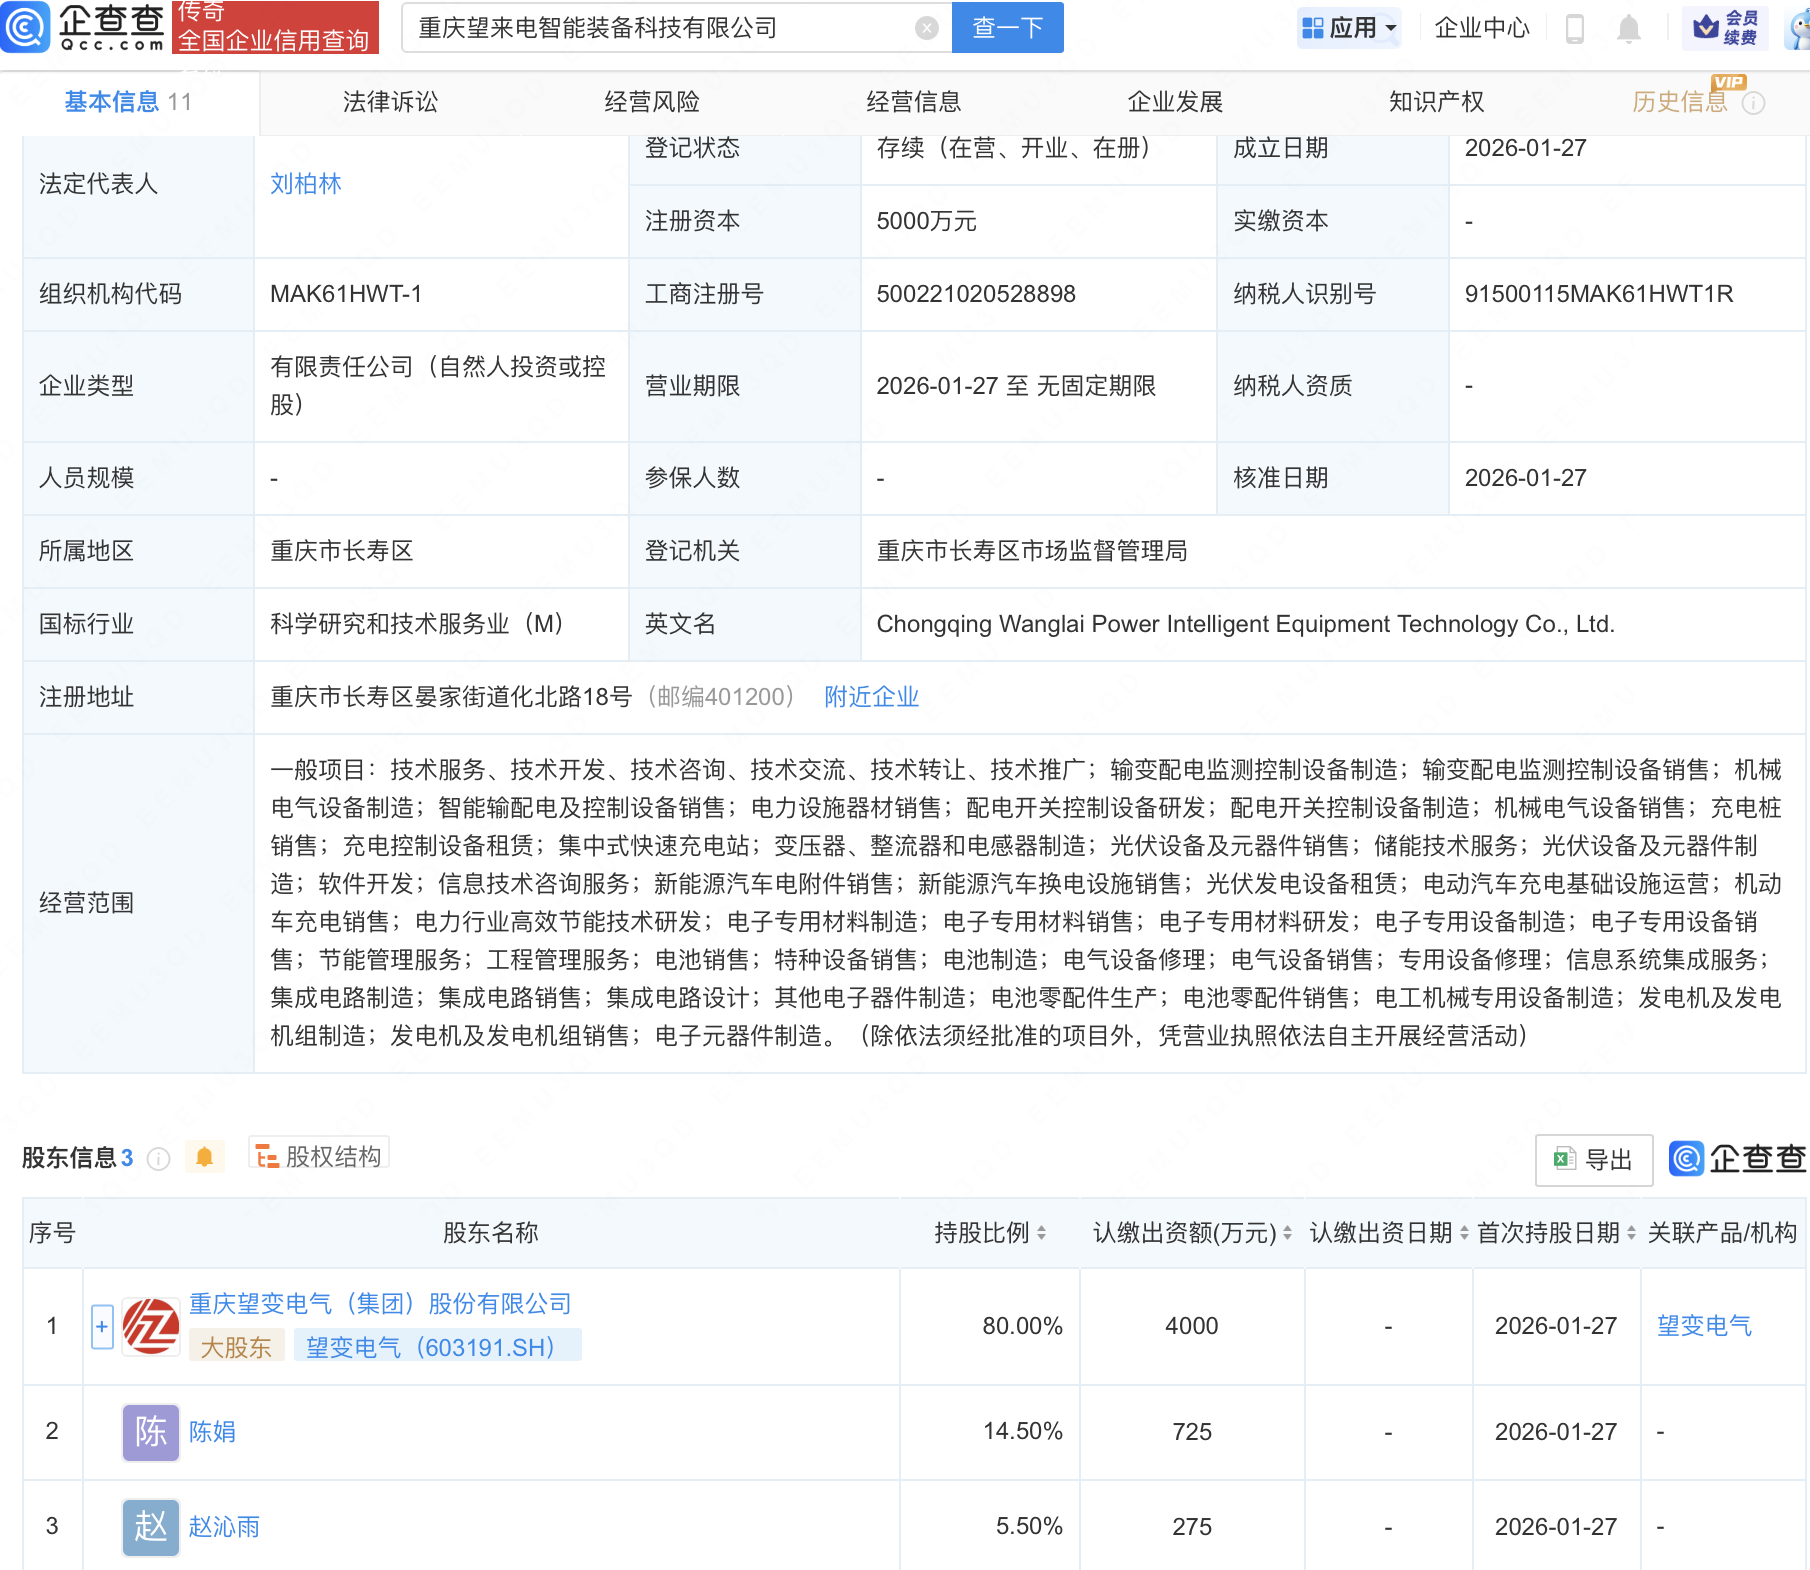This screenshot has height=1570, width=1810.
Task: Expand the 重庆望变电气 shareholder row
Action: point(102,1327)
